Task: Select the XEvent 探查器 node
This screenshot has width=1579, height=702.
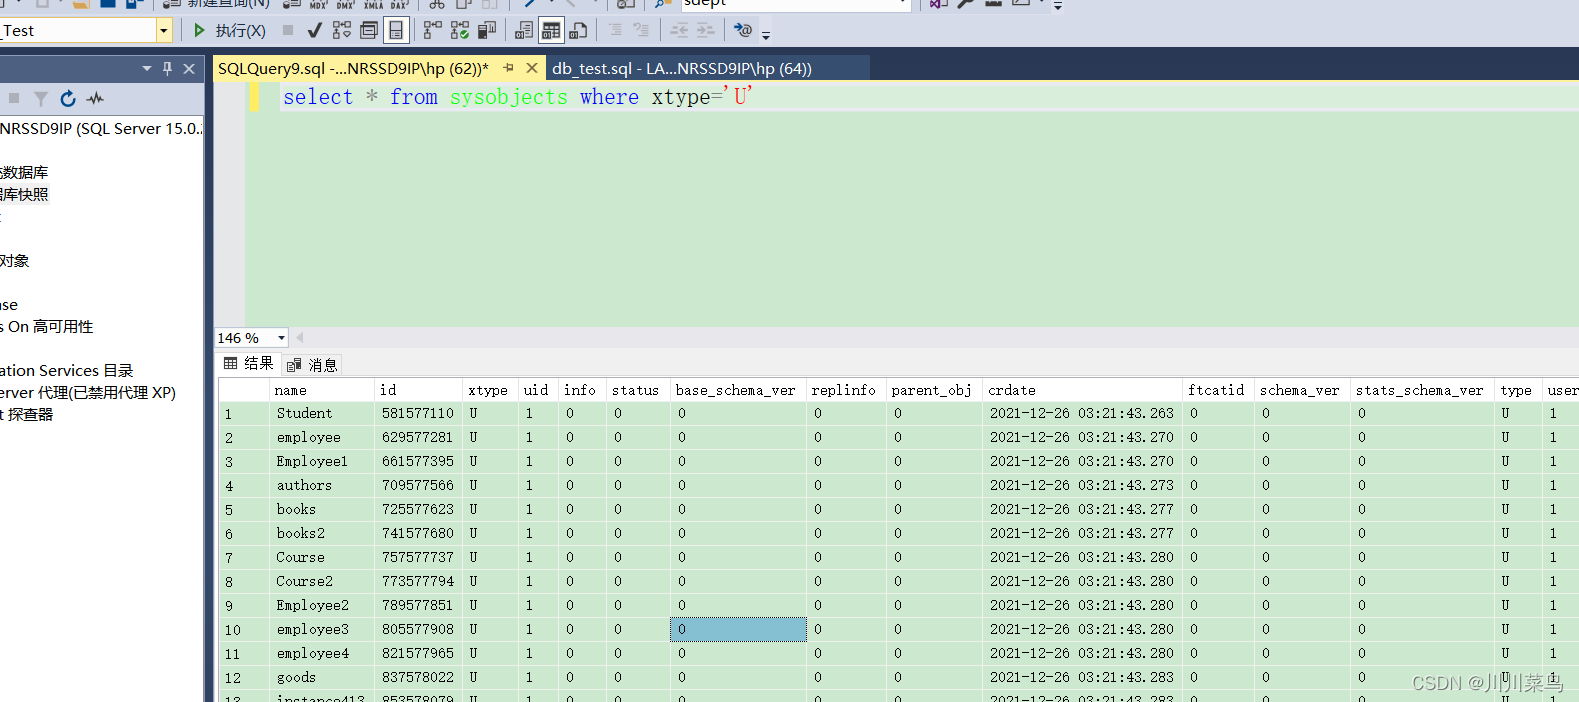Action: click(27, 414)
